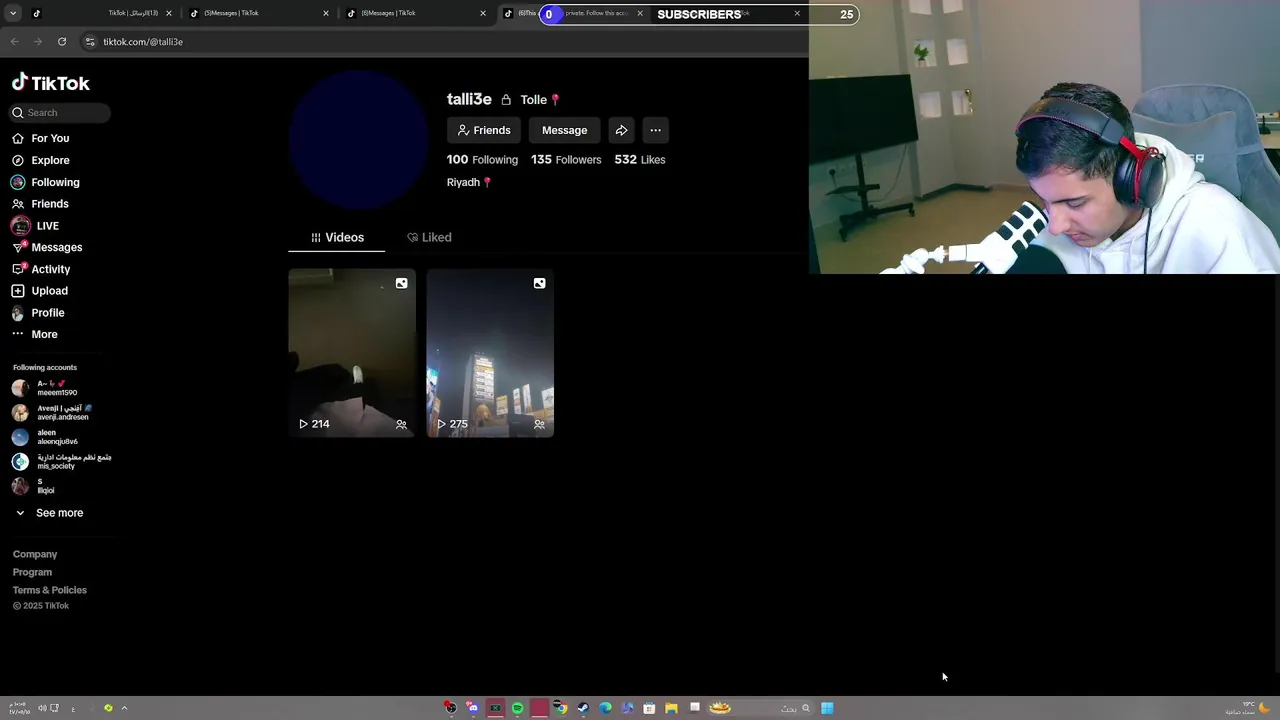Screen dimensions: 1280x720
Task: Switch to the Videos tab
Action: click(337, 237)
